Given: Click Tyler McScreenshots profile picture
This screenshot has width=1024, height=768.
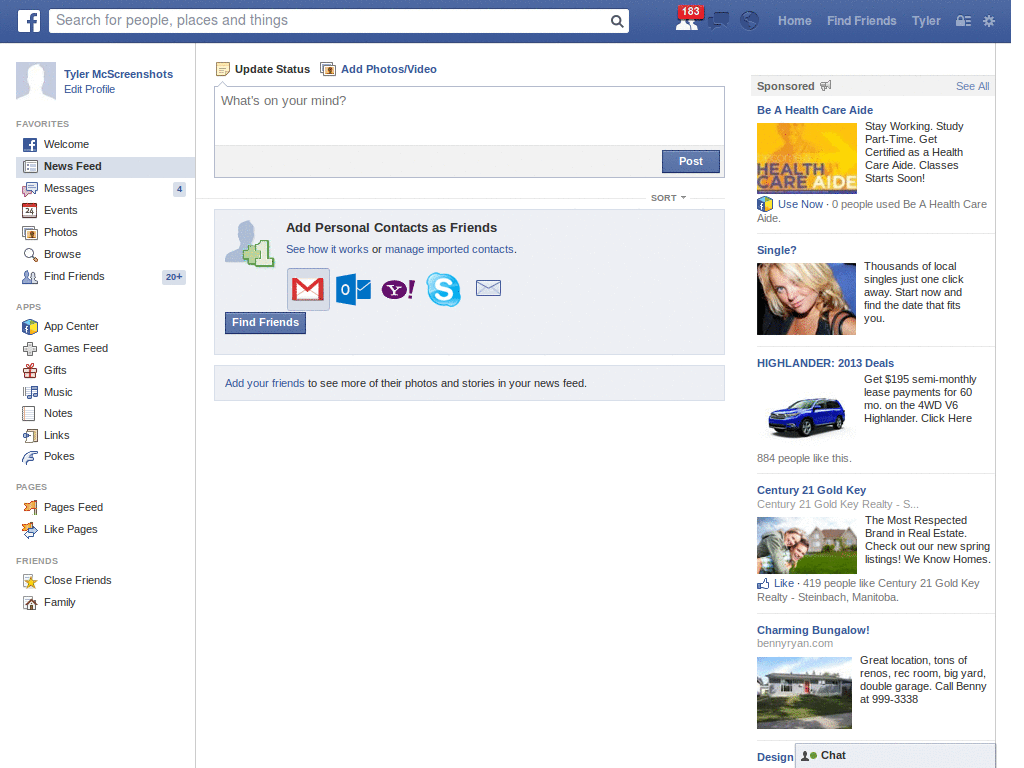Looking at the screenshot, I should coord(36,82).
